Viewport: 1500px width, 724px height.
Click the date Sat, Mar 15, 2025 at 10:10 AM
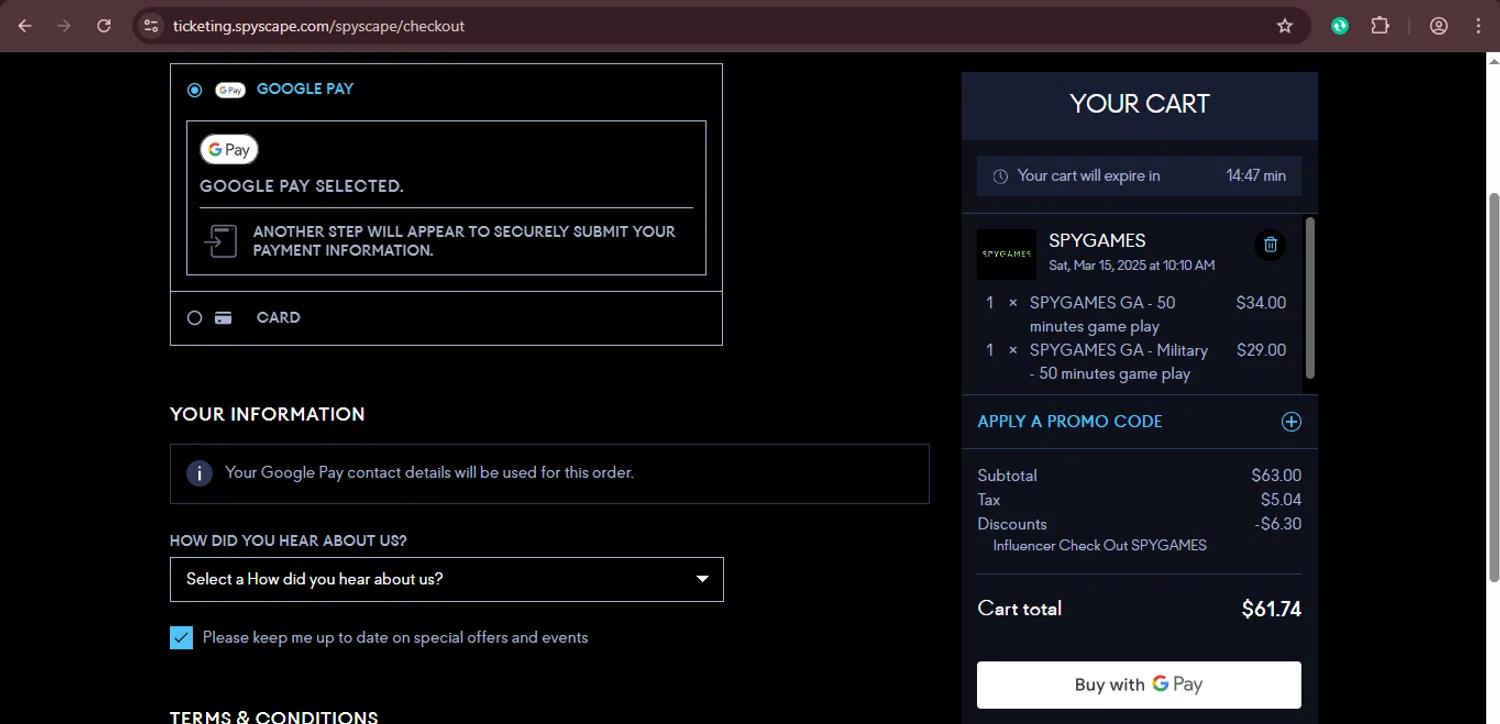click(1132, 266)
